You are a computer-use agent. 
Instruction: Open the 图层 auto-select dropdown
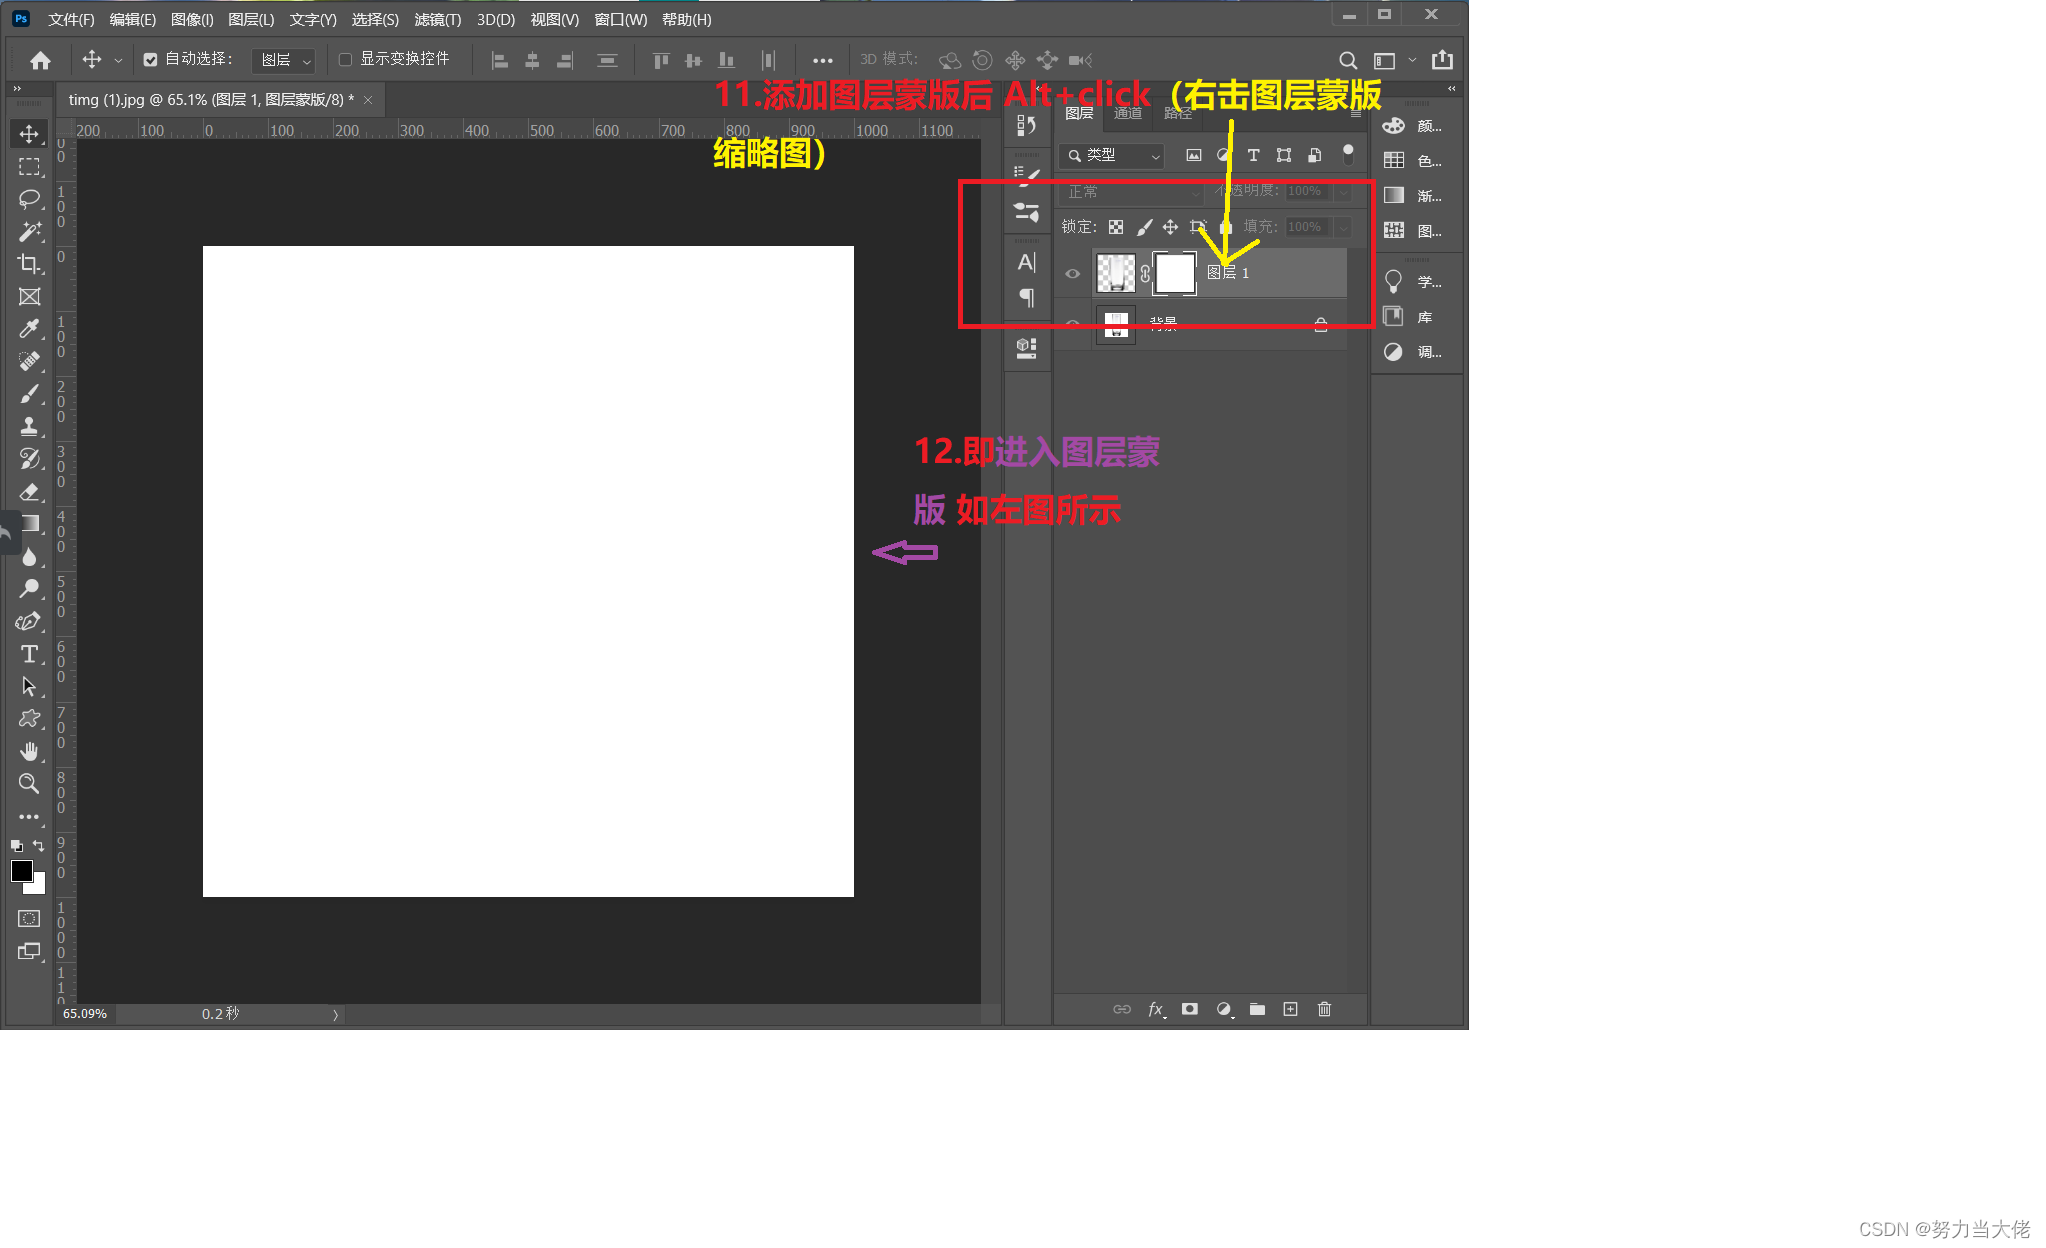click(x=285, y=61)
